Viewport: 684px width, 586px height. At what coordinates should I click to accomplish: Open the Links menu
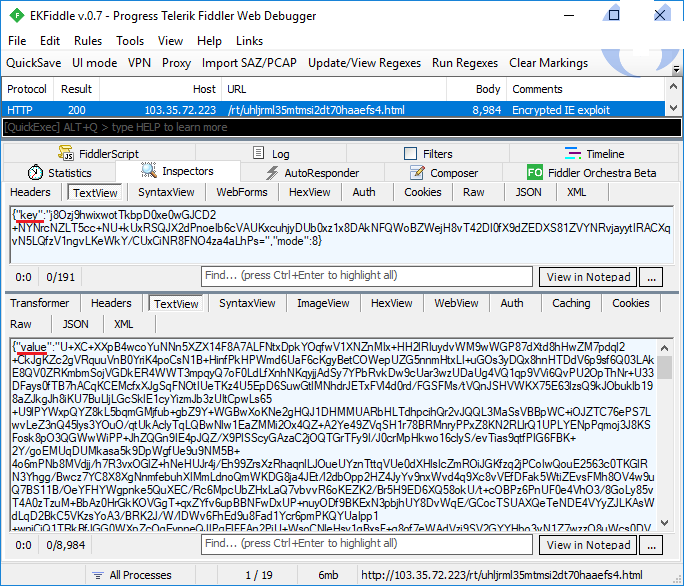coord(249,41)
